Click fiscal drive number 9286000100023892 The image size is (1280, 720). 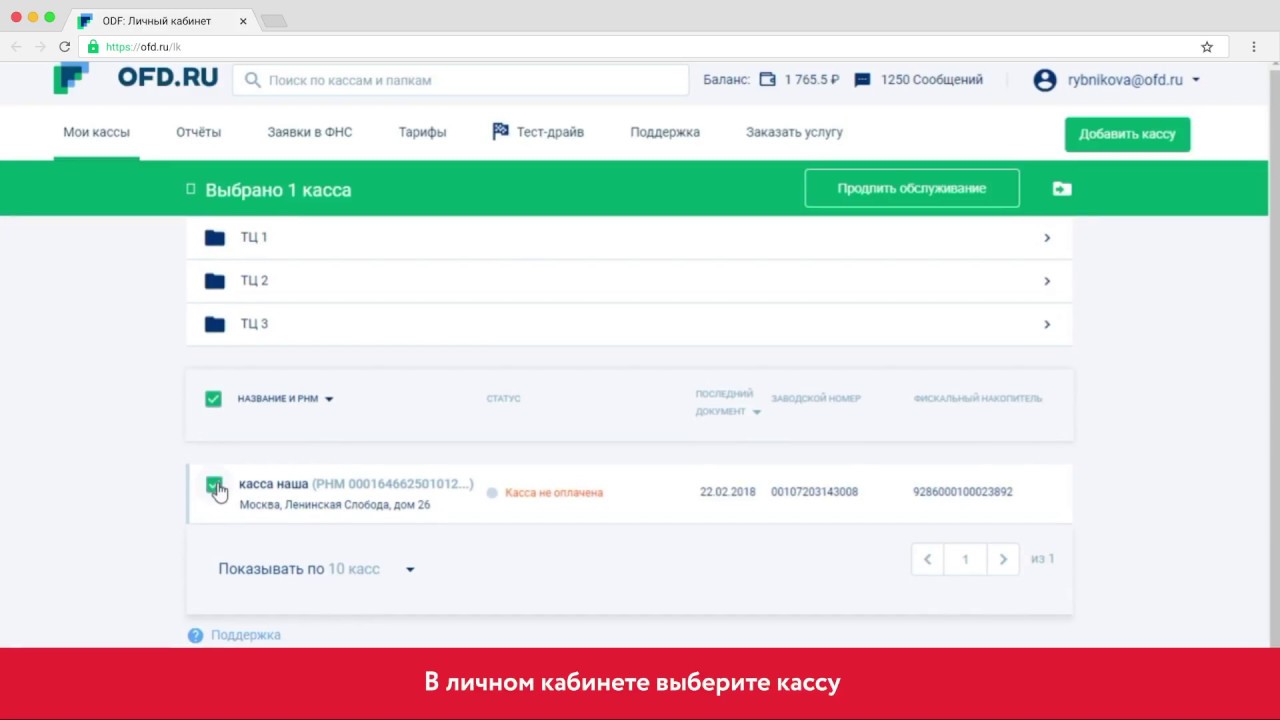(x=963, y=492)
